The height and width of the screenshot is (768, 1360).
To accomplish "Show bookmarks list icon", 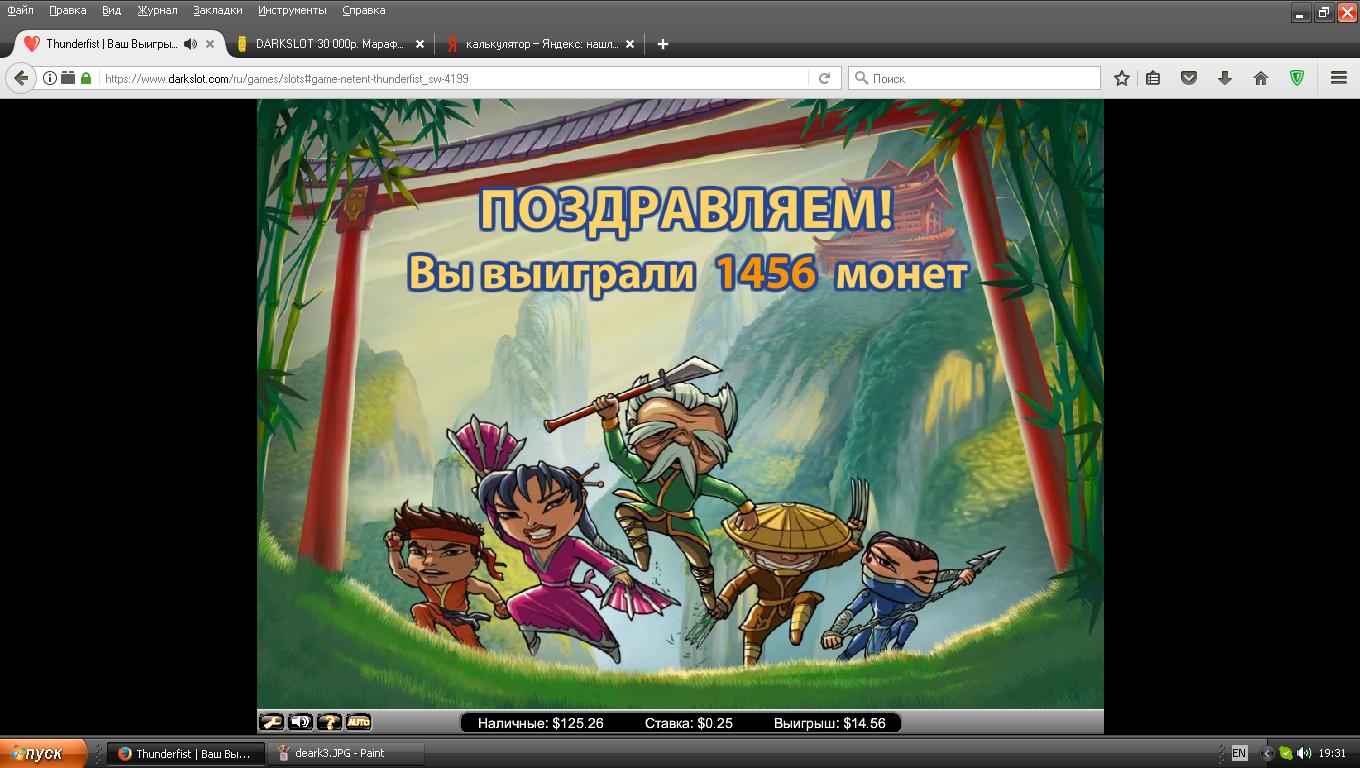I will click(1153, 78).
